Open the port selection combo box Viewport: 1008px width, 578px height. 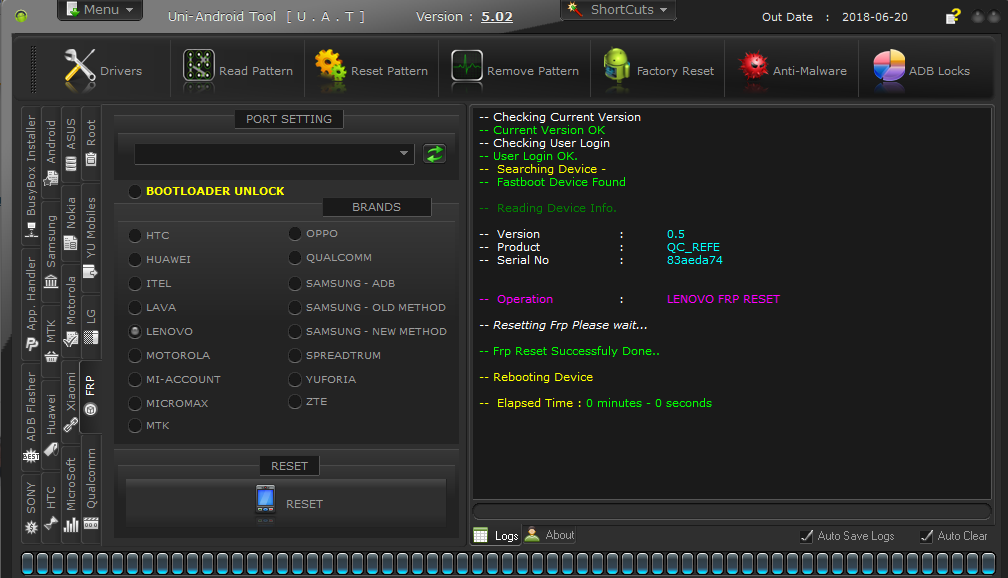click(274, 154)
